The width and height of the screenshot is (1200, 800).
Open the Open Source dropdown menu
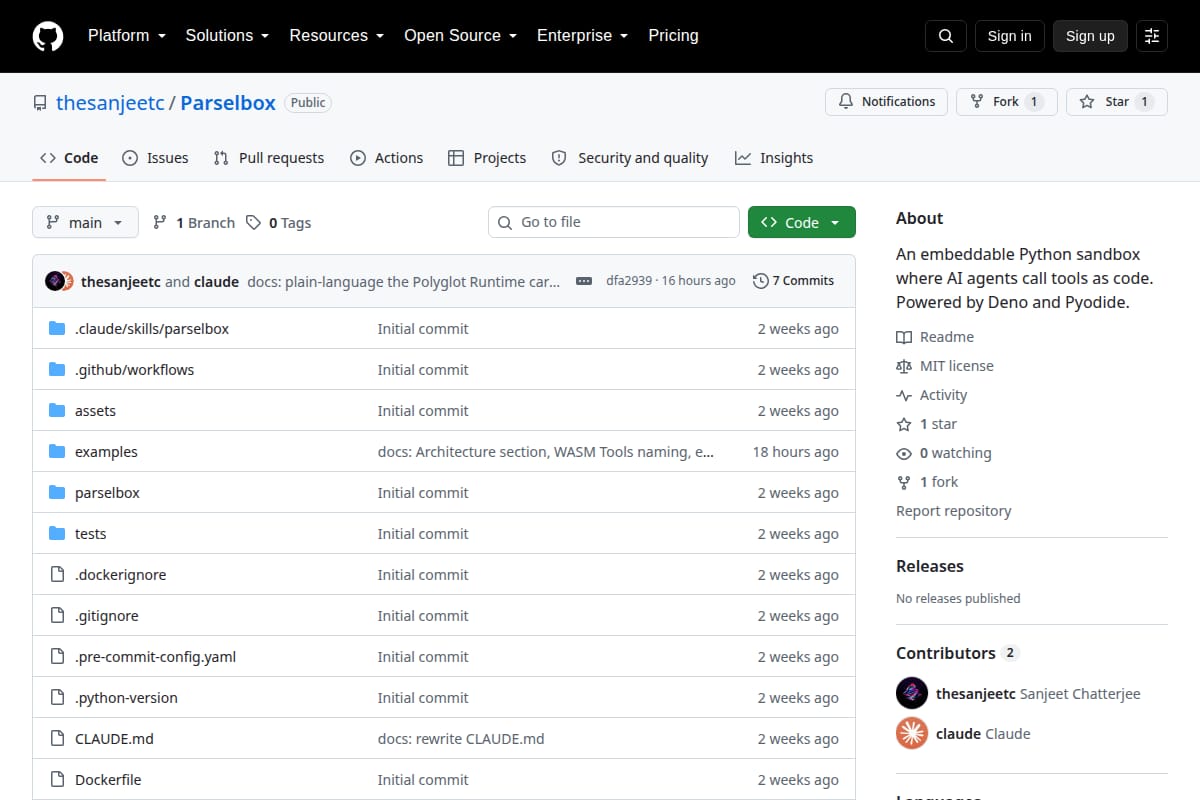460,36
